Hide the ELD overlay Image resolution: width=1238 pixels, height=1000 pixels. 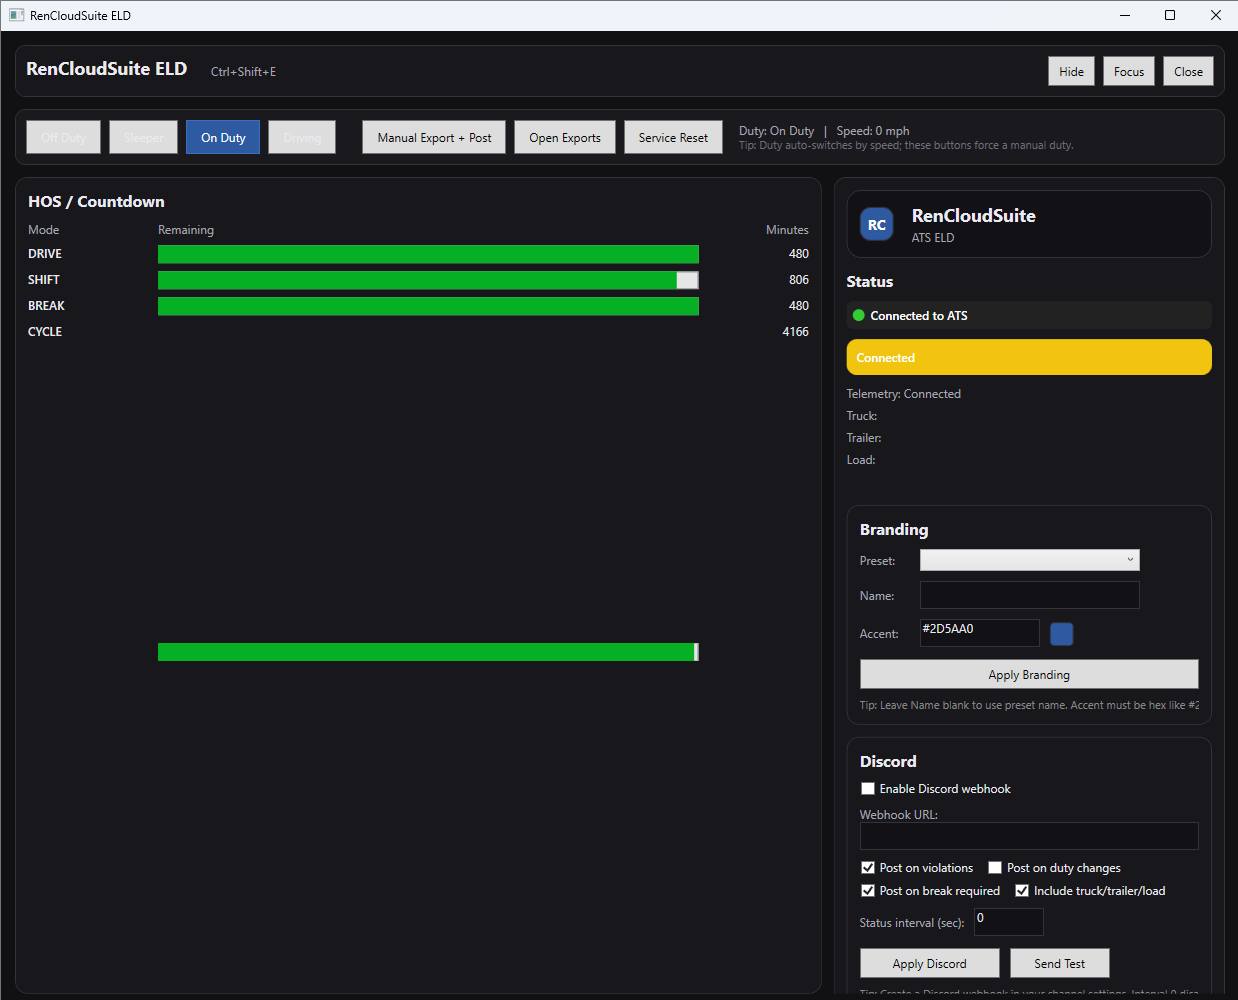click(x=1071, y=71)
